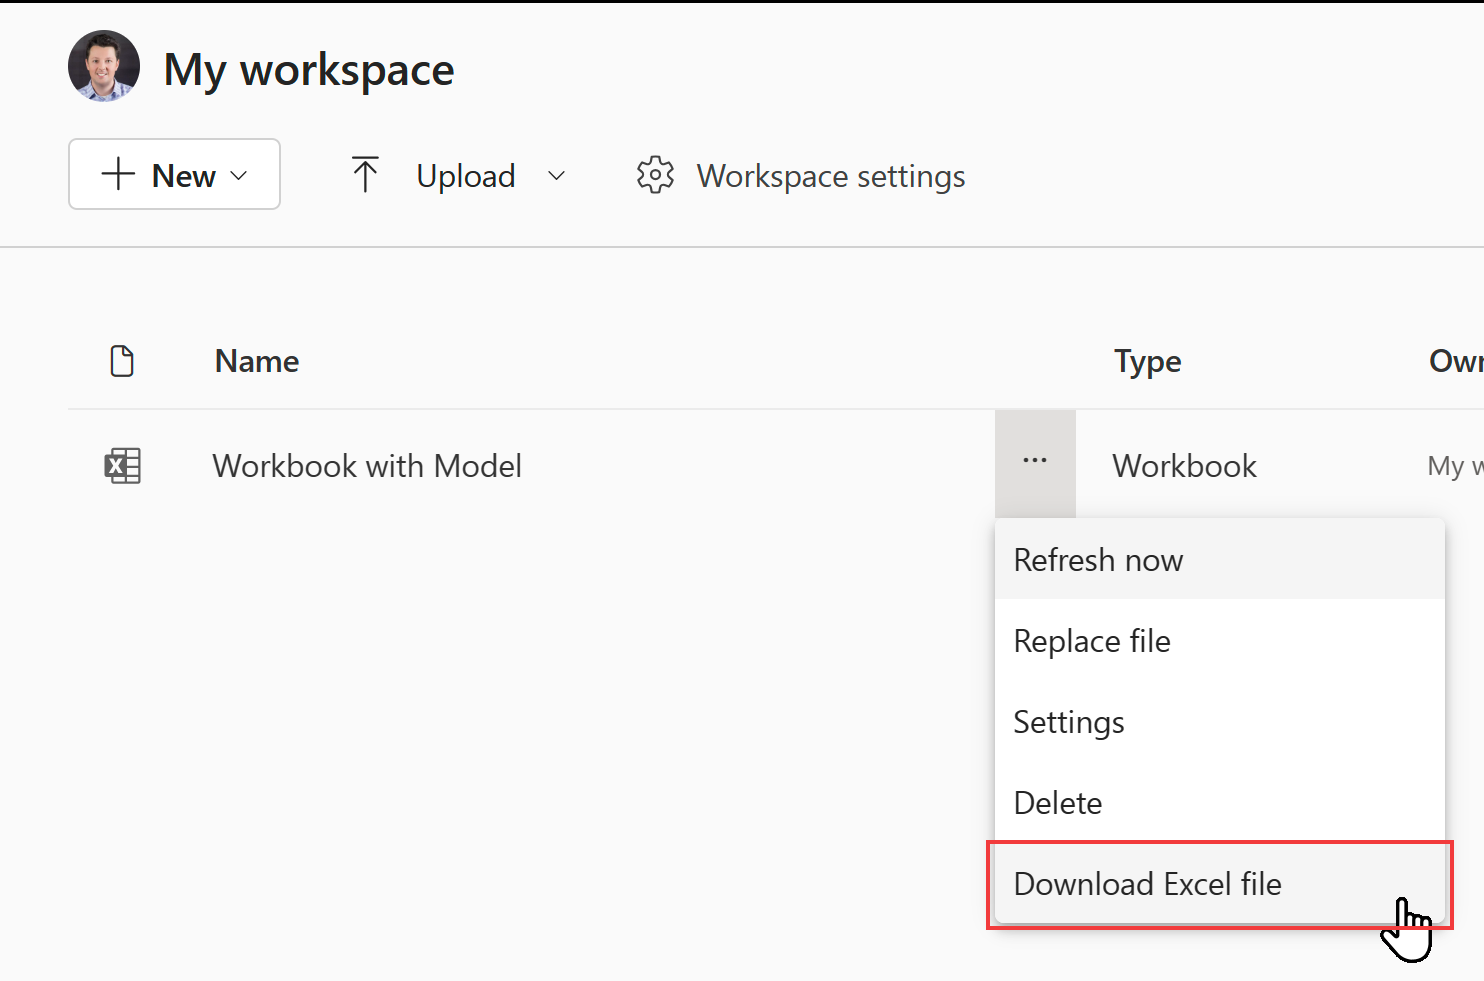Image resolution: width=1484 pixels, height=981 pixels.
Task: Click the upload arrow icon
Action: (364, 173)
